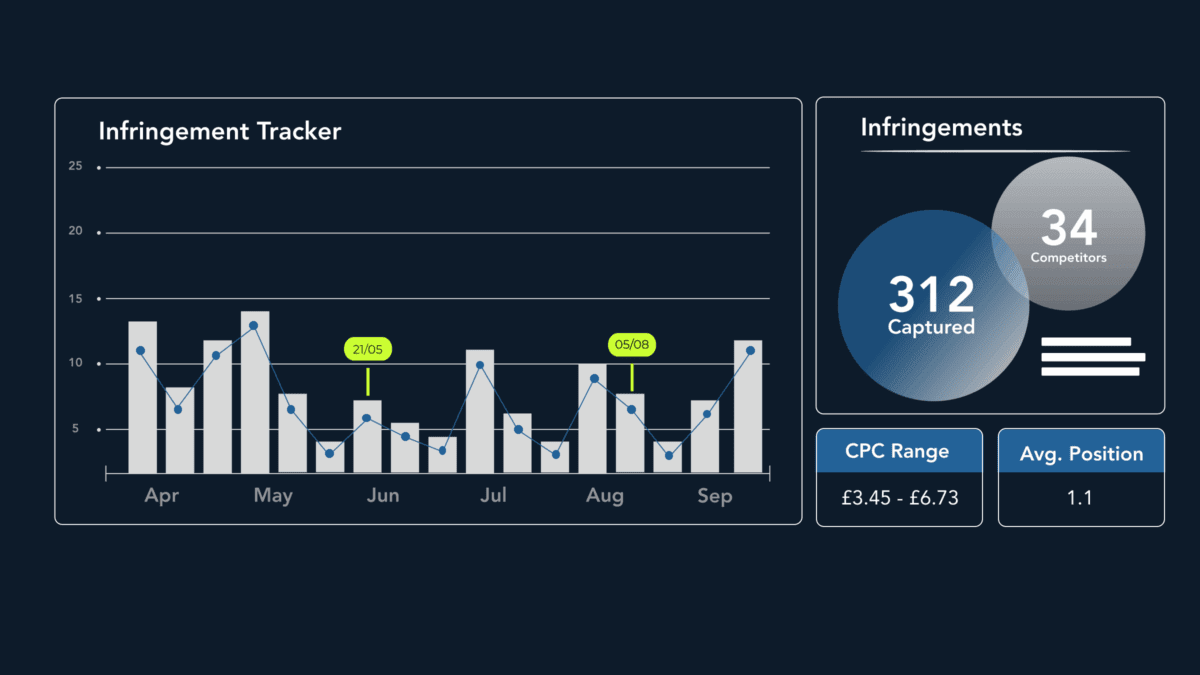Click the white three-line legend icon
The height and width of the screenshot is (675, 1200).
[x=1092, y=357]
